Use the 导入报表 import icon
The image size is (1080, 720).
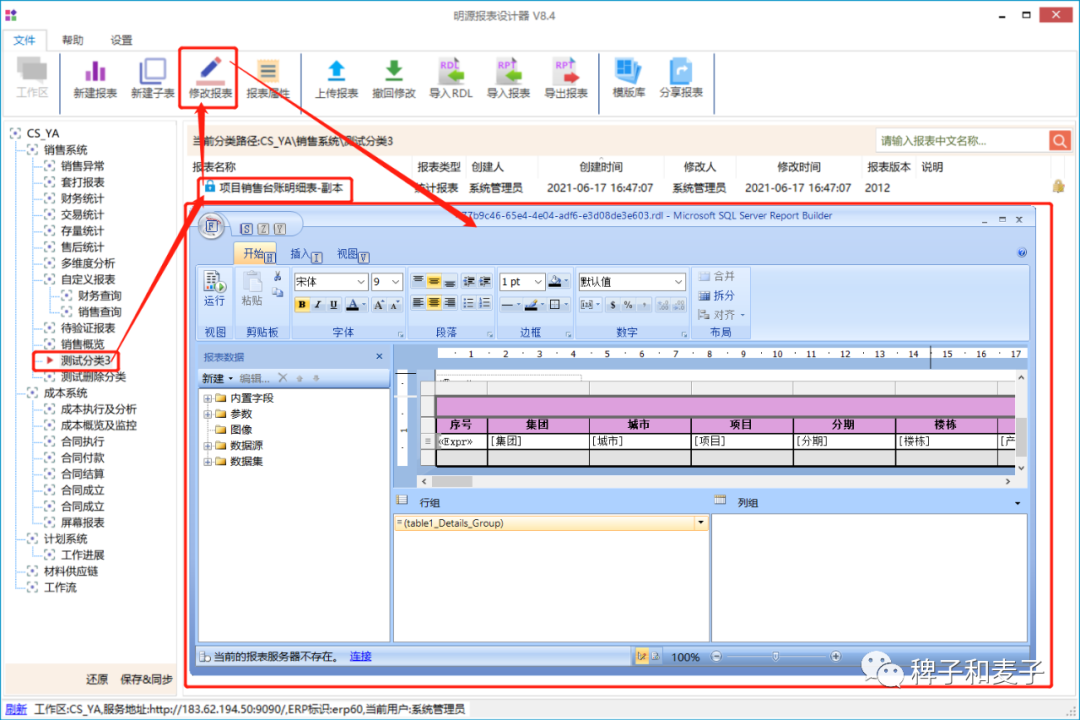(x=508, y=79)
